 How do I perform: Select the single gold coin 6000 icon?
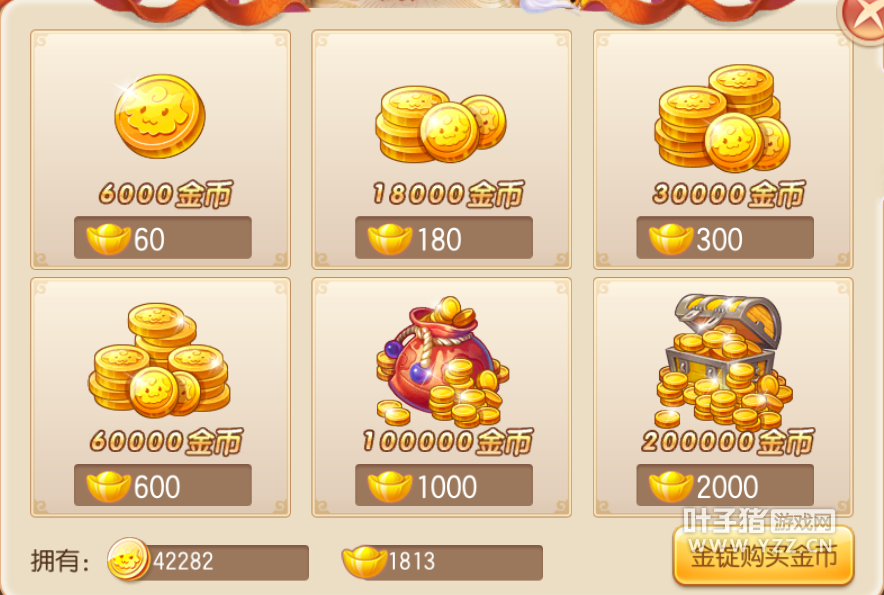click(160, 116)
